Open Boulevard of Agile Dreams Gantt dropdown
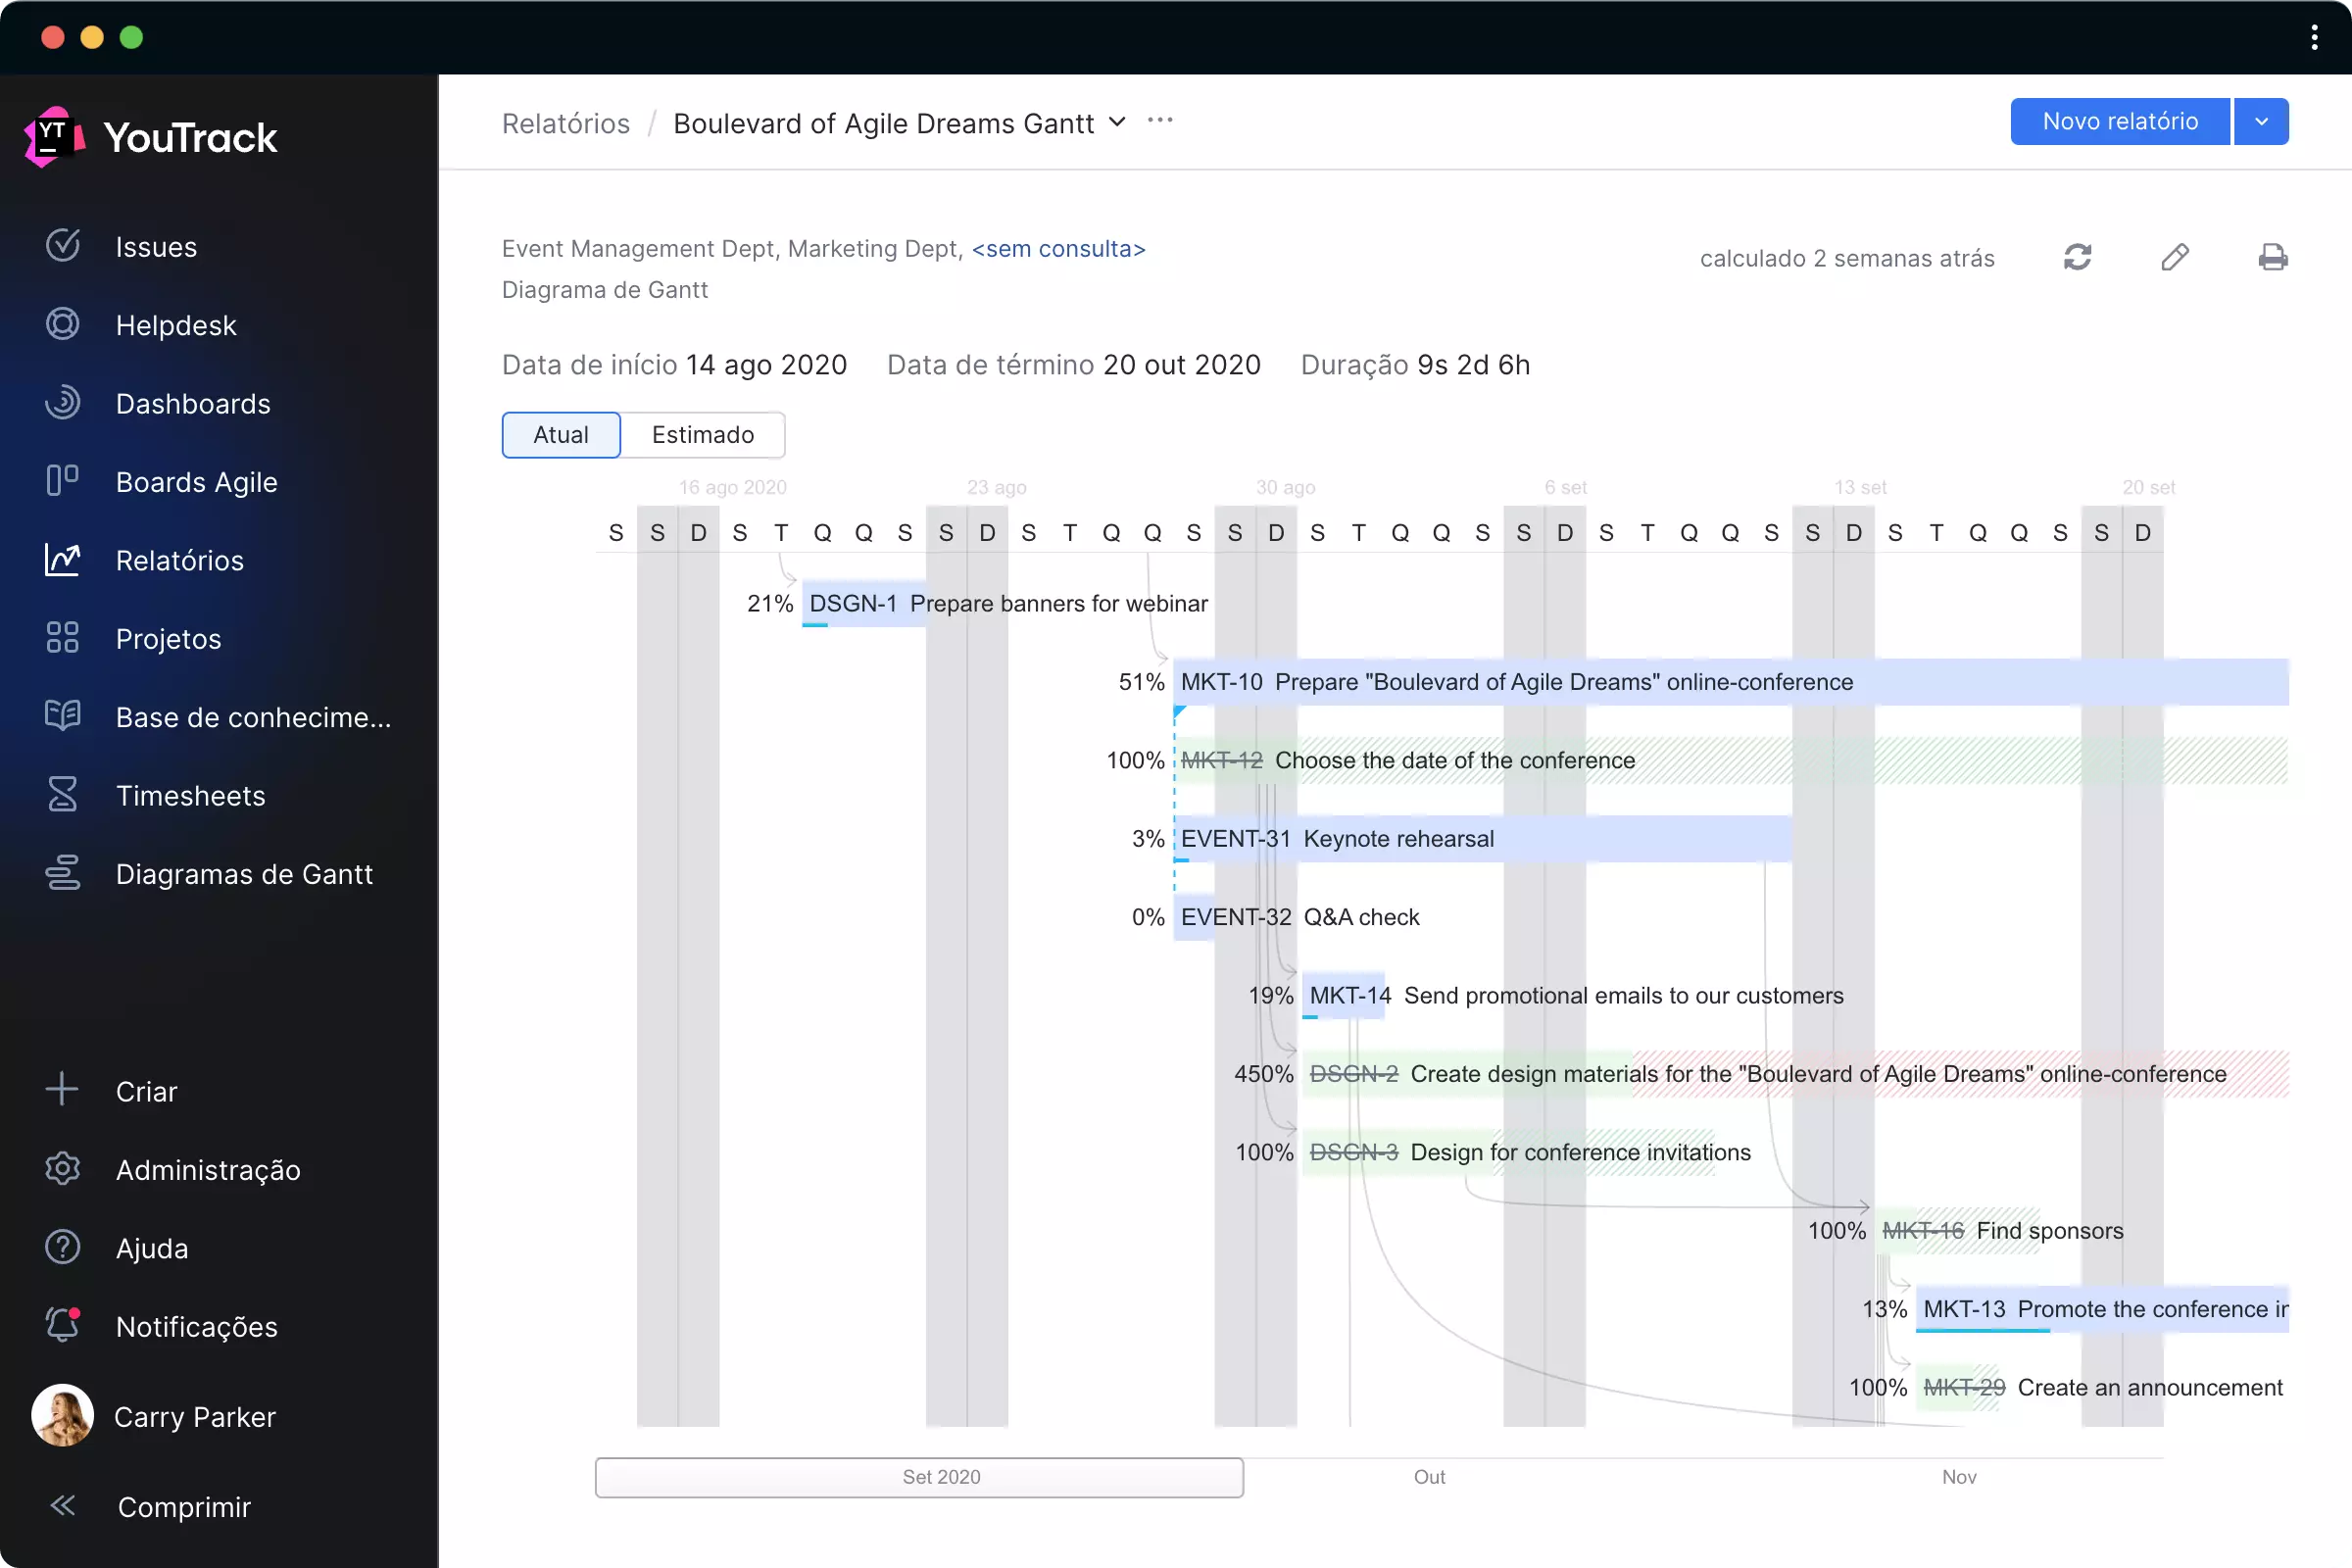 click(x=1115, y=122)
